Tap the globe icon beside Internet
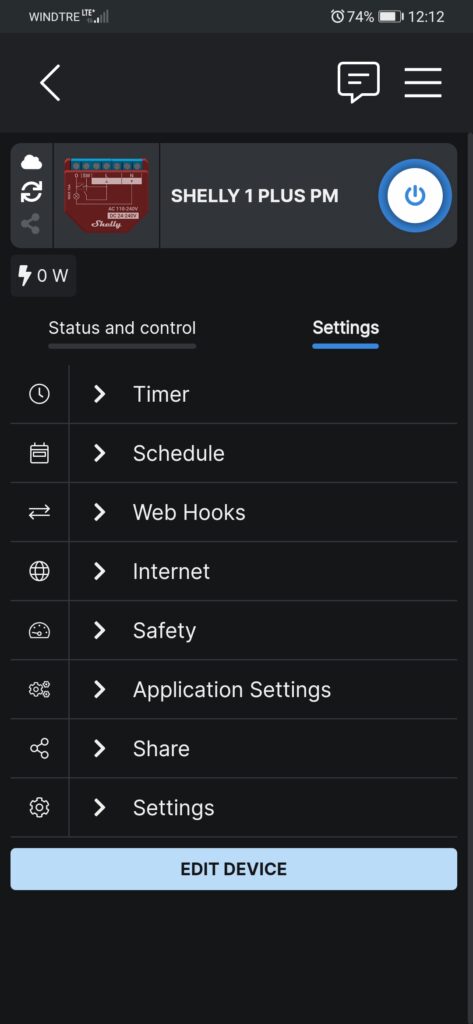 click(39, 571)
